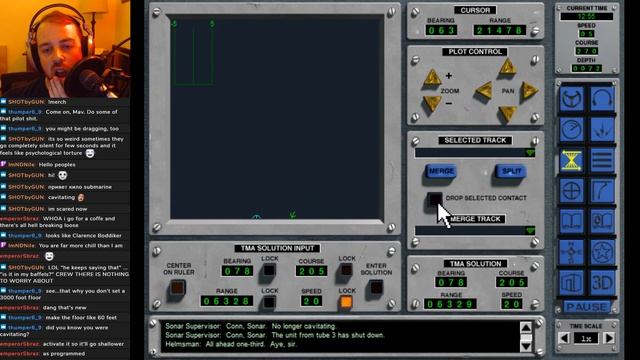Click the ownship depth readout

(x=587, y=68)
